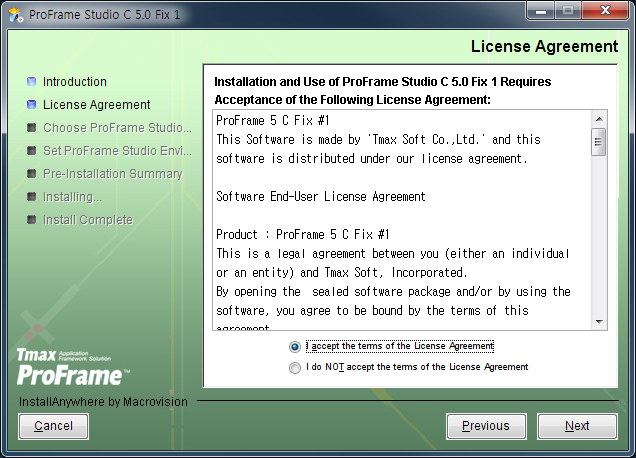The width and height of the screenshot is (636, 458).
Task: Maximize the installer window
Action: click(570, 12)
